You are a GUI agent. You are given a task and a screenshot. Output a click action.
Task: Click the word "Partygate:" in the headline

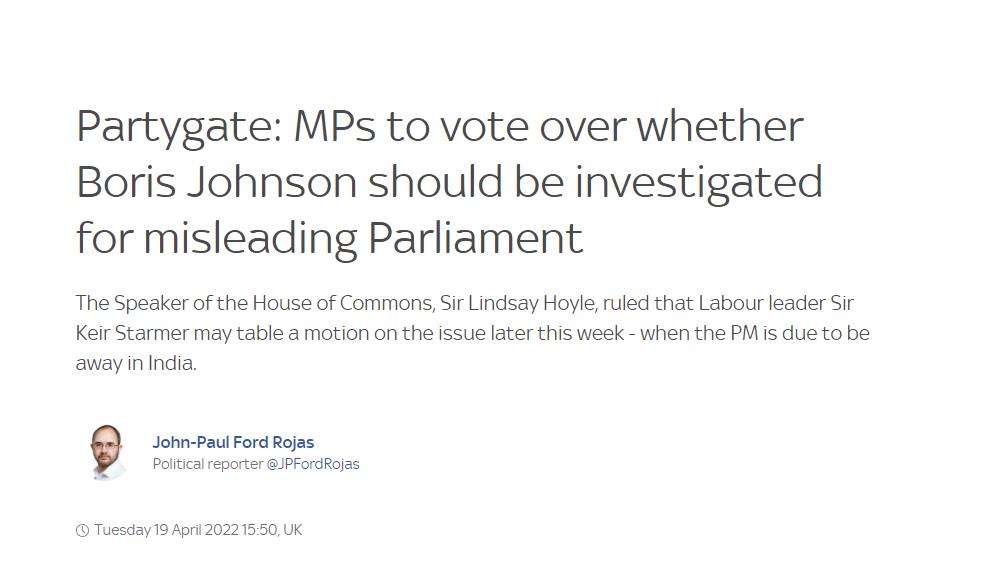[x=180, y=128]
